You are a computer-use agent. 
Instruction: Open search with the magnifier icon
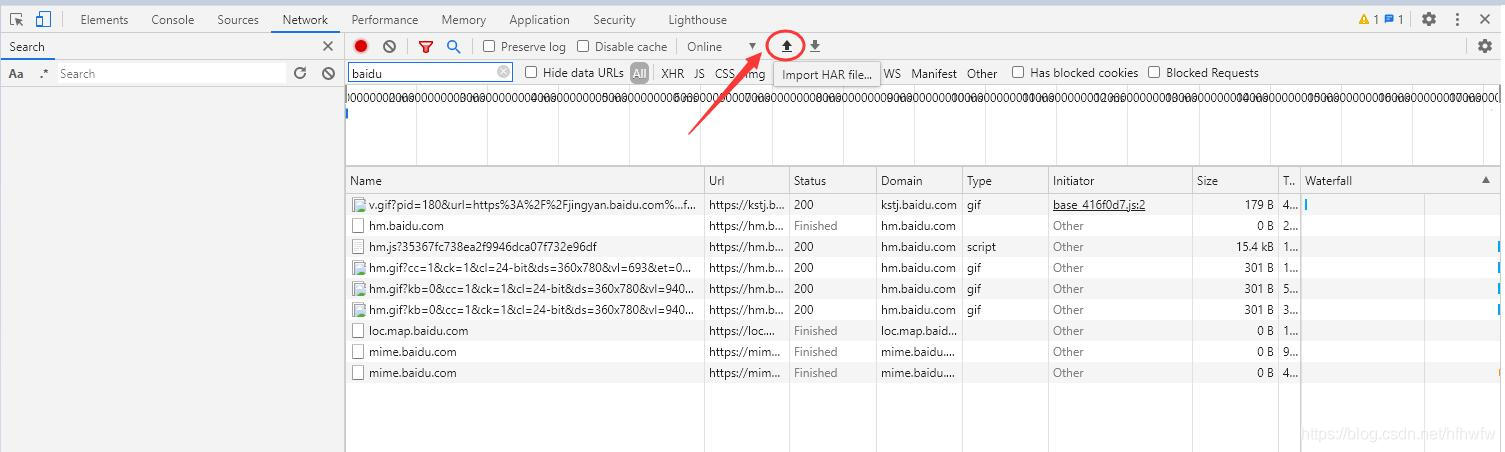[454, 46]
